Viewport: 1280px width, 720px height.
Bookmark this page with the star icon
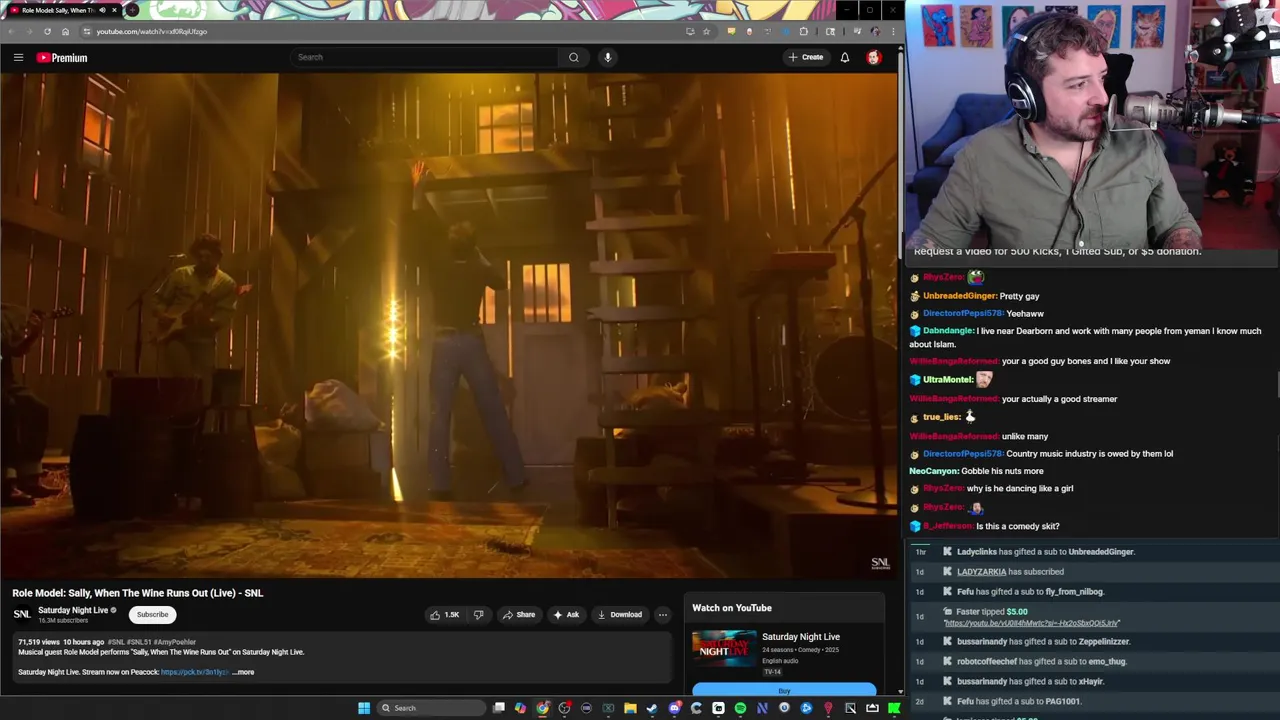[706, 31]
